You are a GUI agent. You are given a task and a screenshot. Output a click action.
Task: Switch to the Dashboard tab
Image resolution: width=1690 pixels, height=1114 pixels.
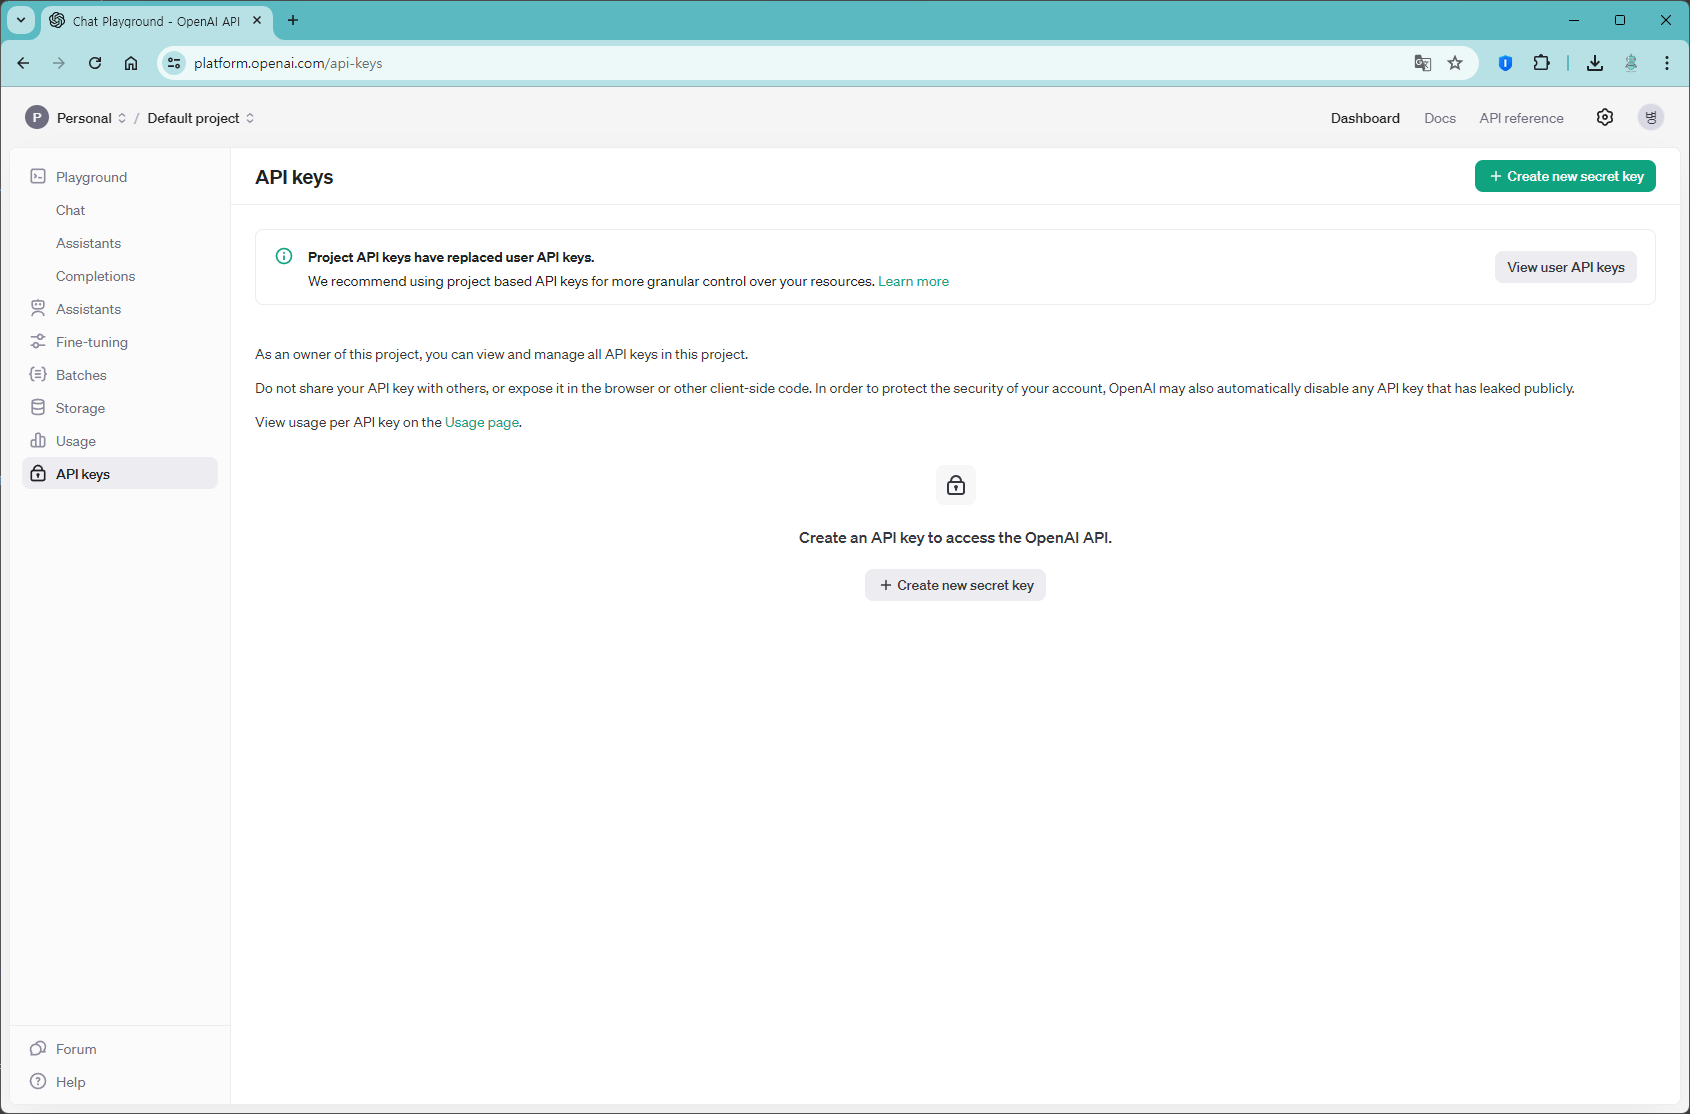[1365, 118]
